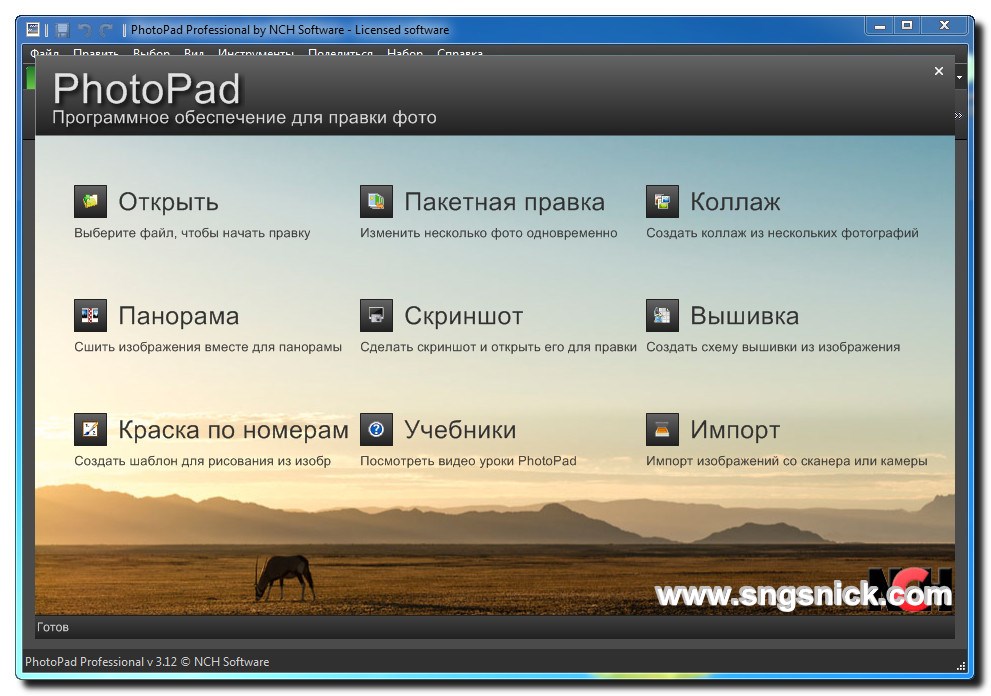Click the Redo arrow in title bar
Image resolution: width=991 pixels, height=696 pixels.
point(106,30)
